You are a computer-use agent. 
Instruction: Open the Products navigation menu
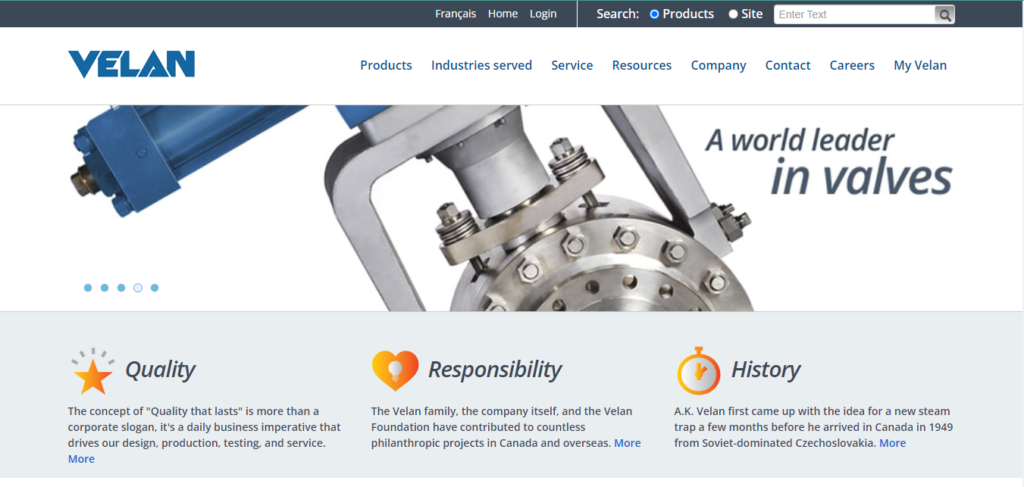[x=386, y=65]
